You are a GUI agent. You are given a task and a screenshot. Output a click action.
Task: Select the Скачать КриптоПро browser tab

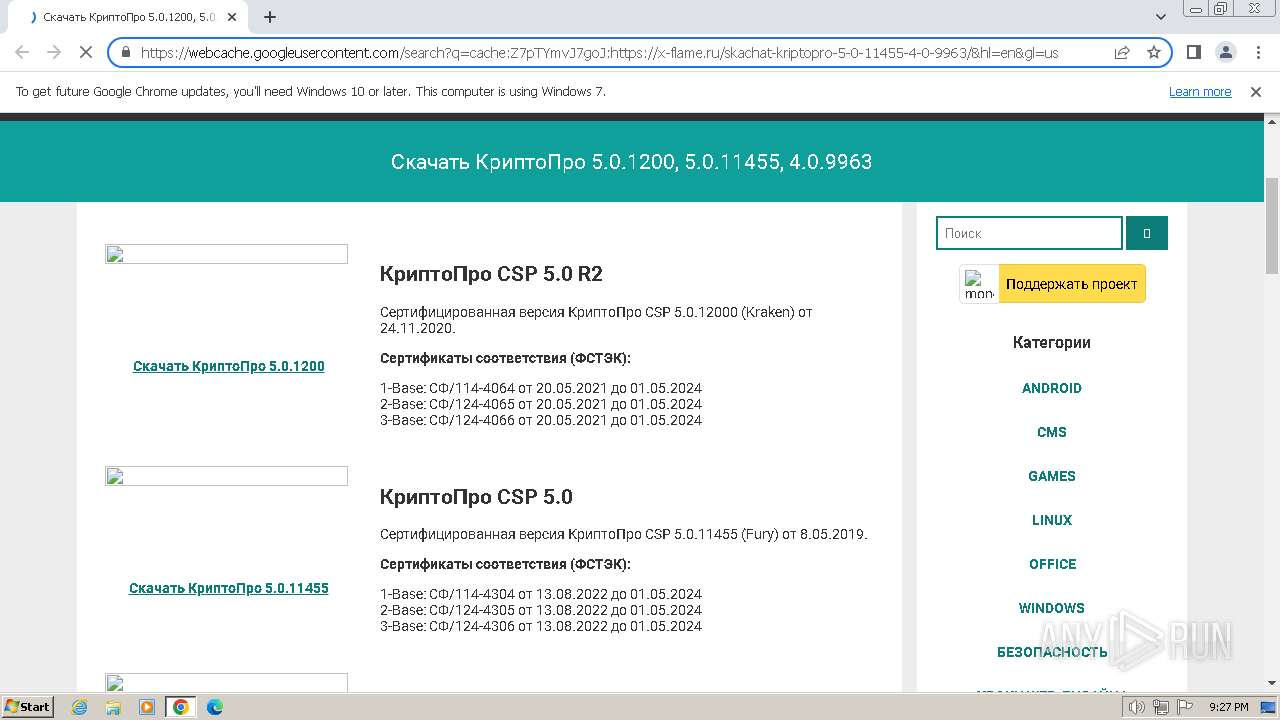point(130,17)
